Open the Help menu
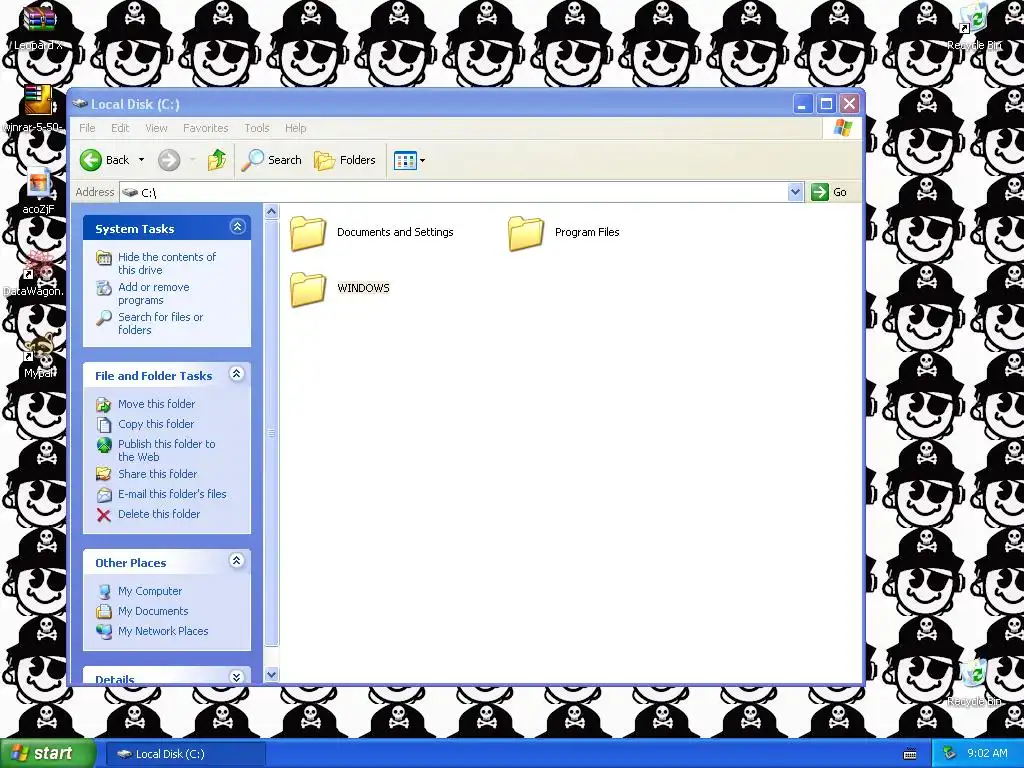 coord(295,128)
